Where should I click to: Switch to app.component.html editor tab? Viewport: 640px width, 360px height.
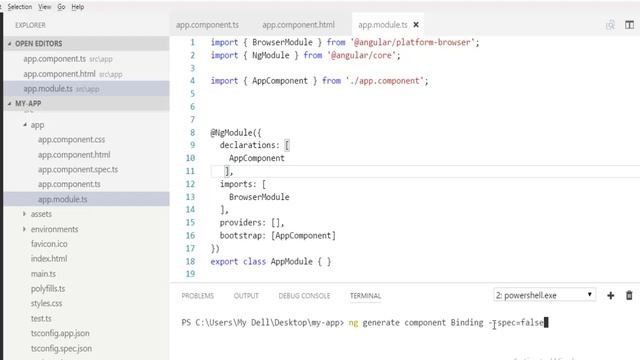click(x=298, y=25)
